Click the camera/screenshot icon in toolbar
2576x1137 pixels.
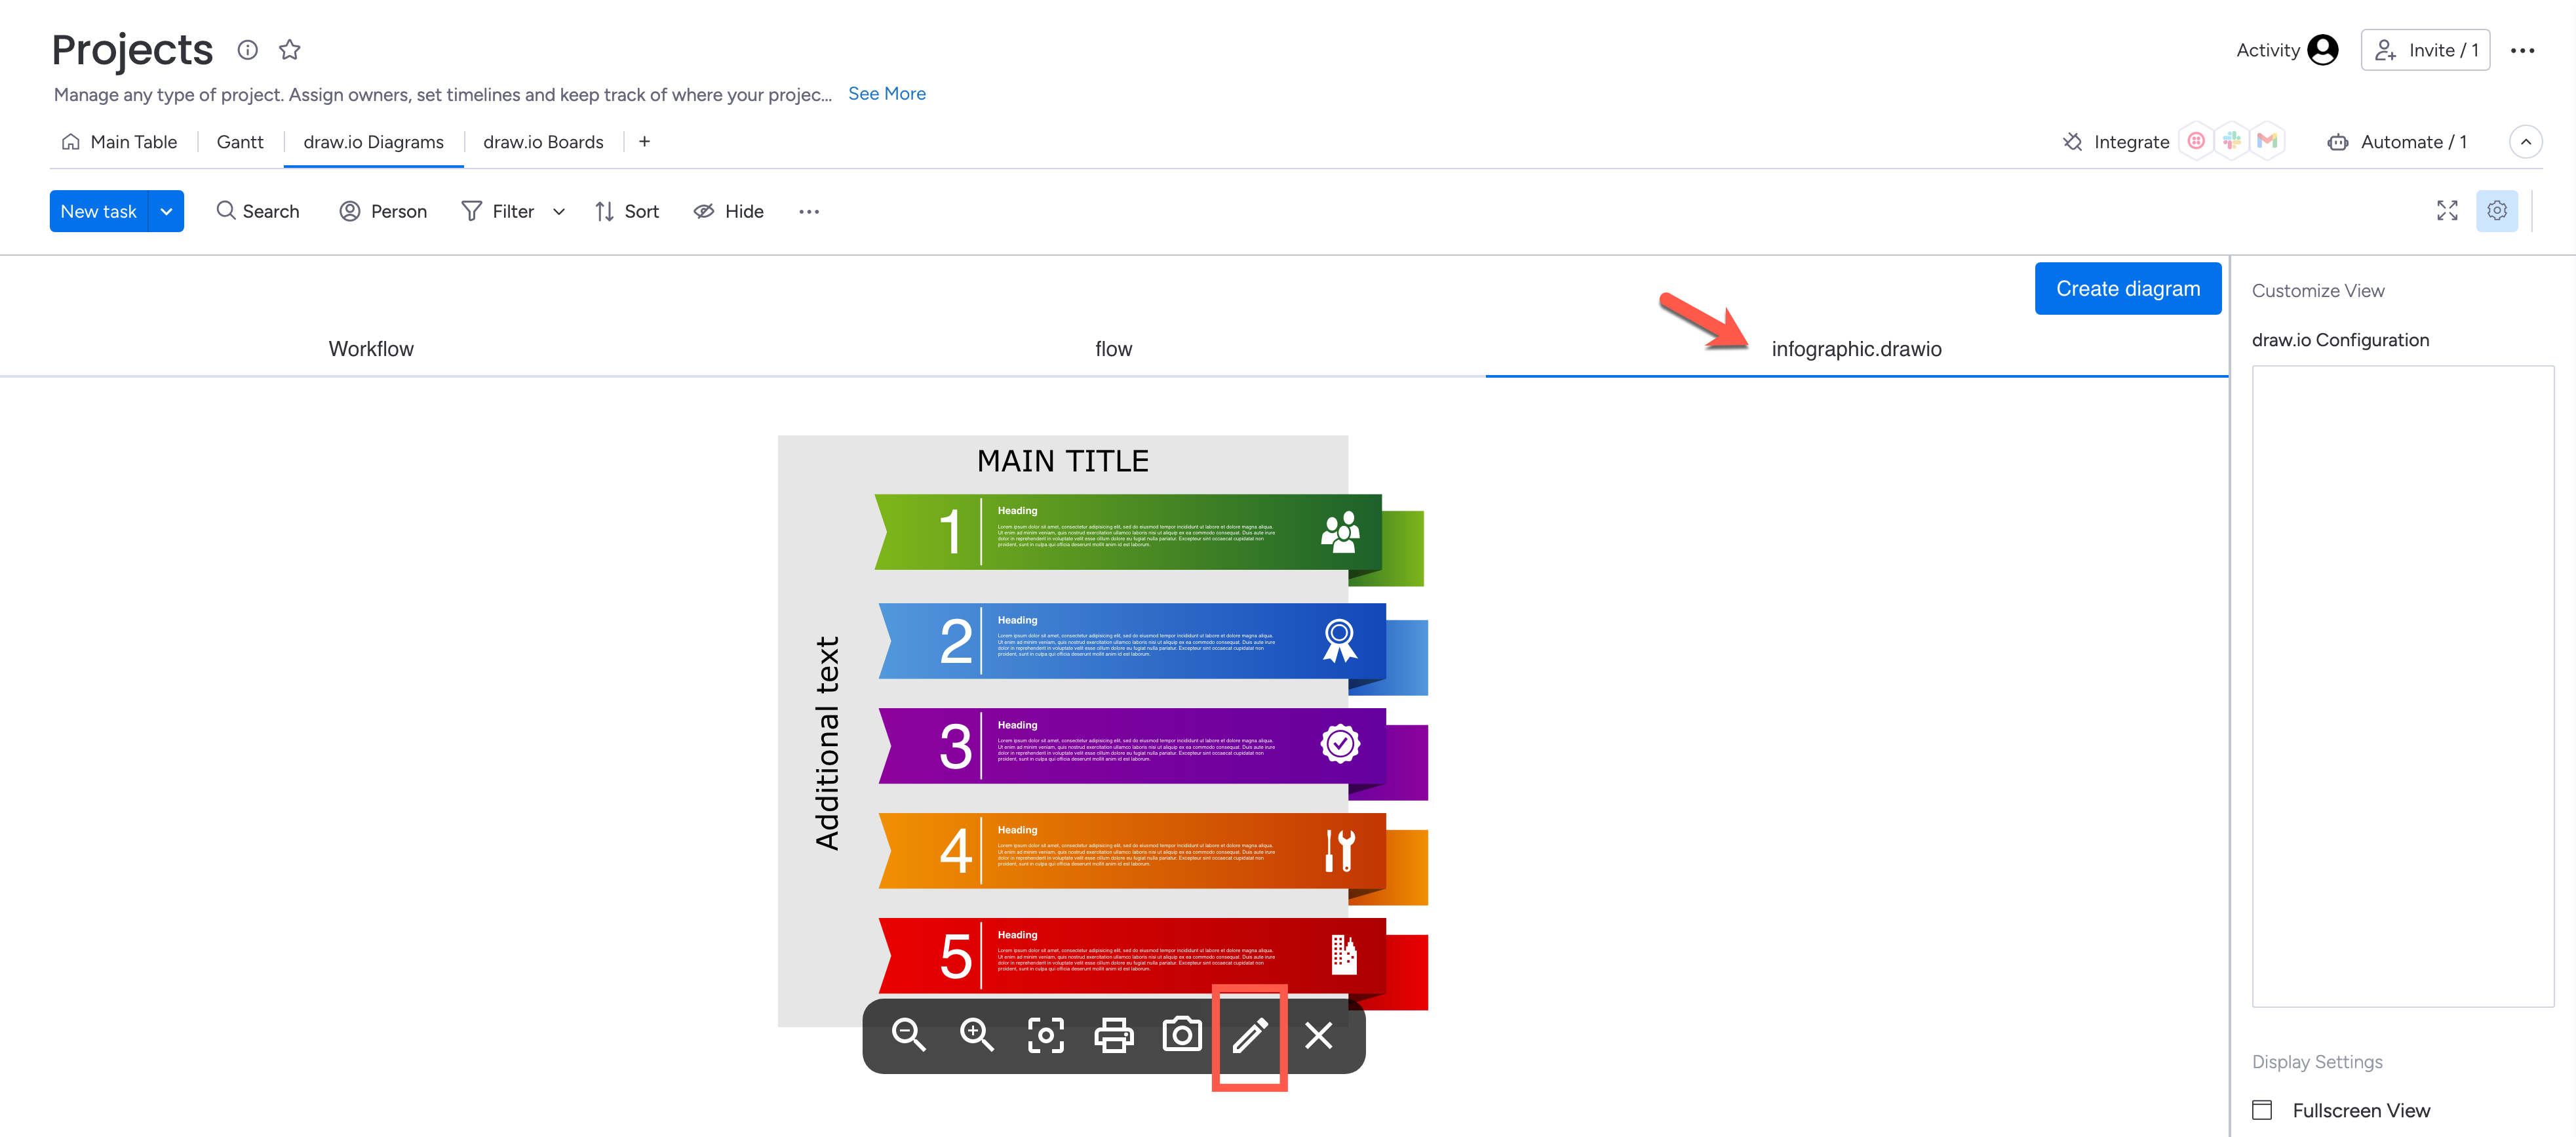pos(1180,1035)
